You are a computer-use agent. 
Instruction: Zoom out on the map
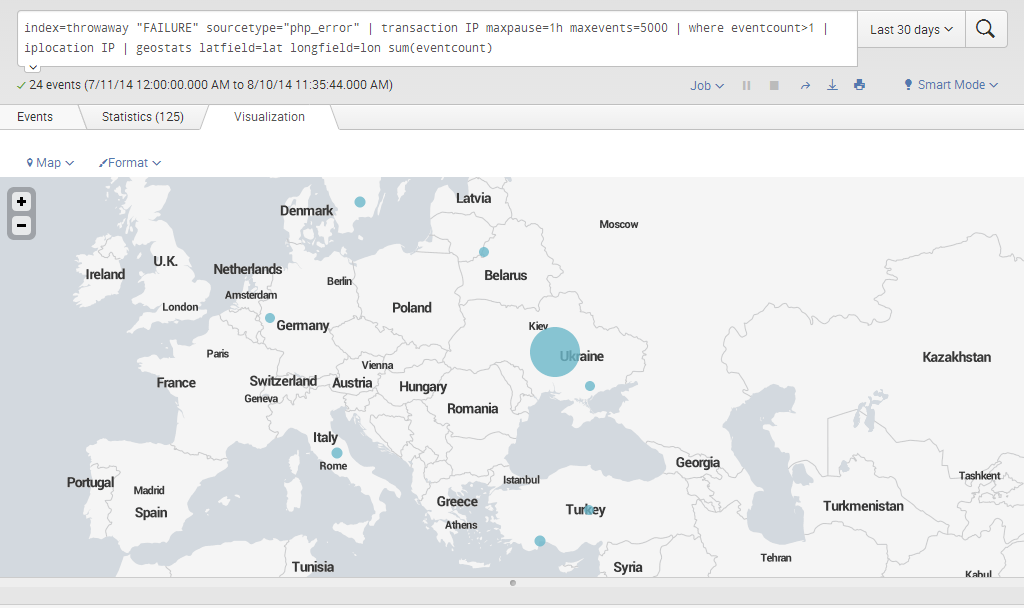click(x=22, y=225)
